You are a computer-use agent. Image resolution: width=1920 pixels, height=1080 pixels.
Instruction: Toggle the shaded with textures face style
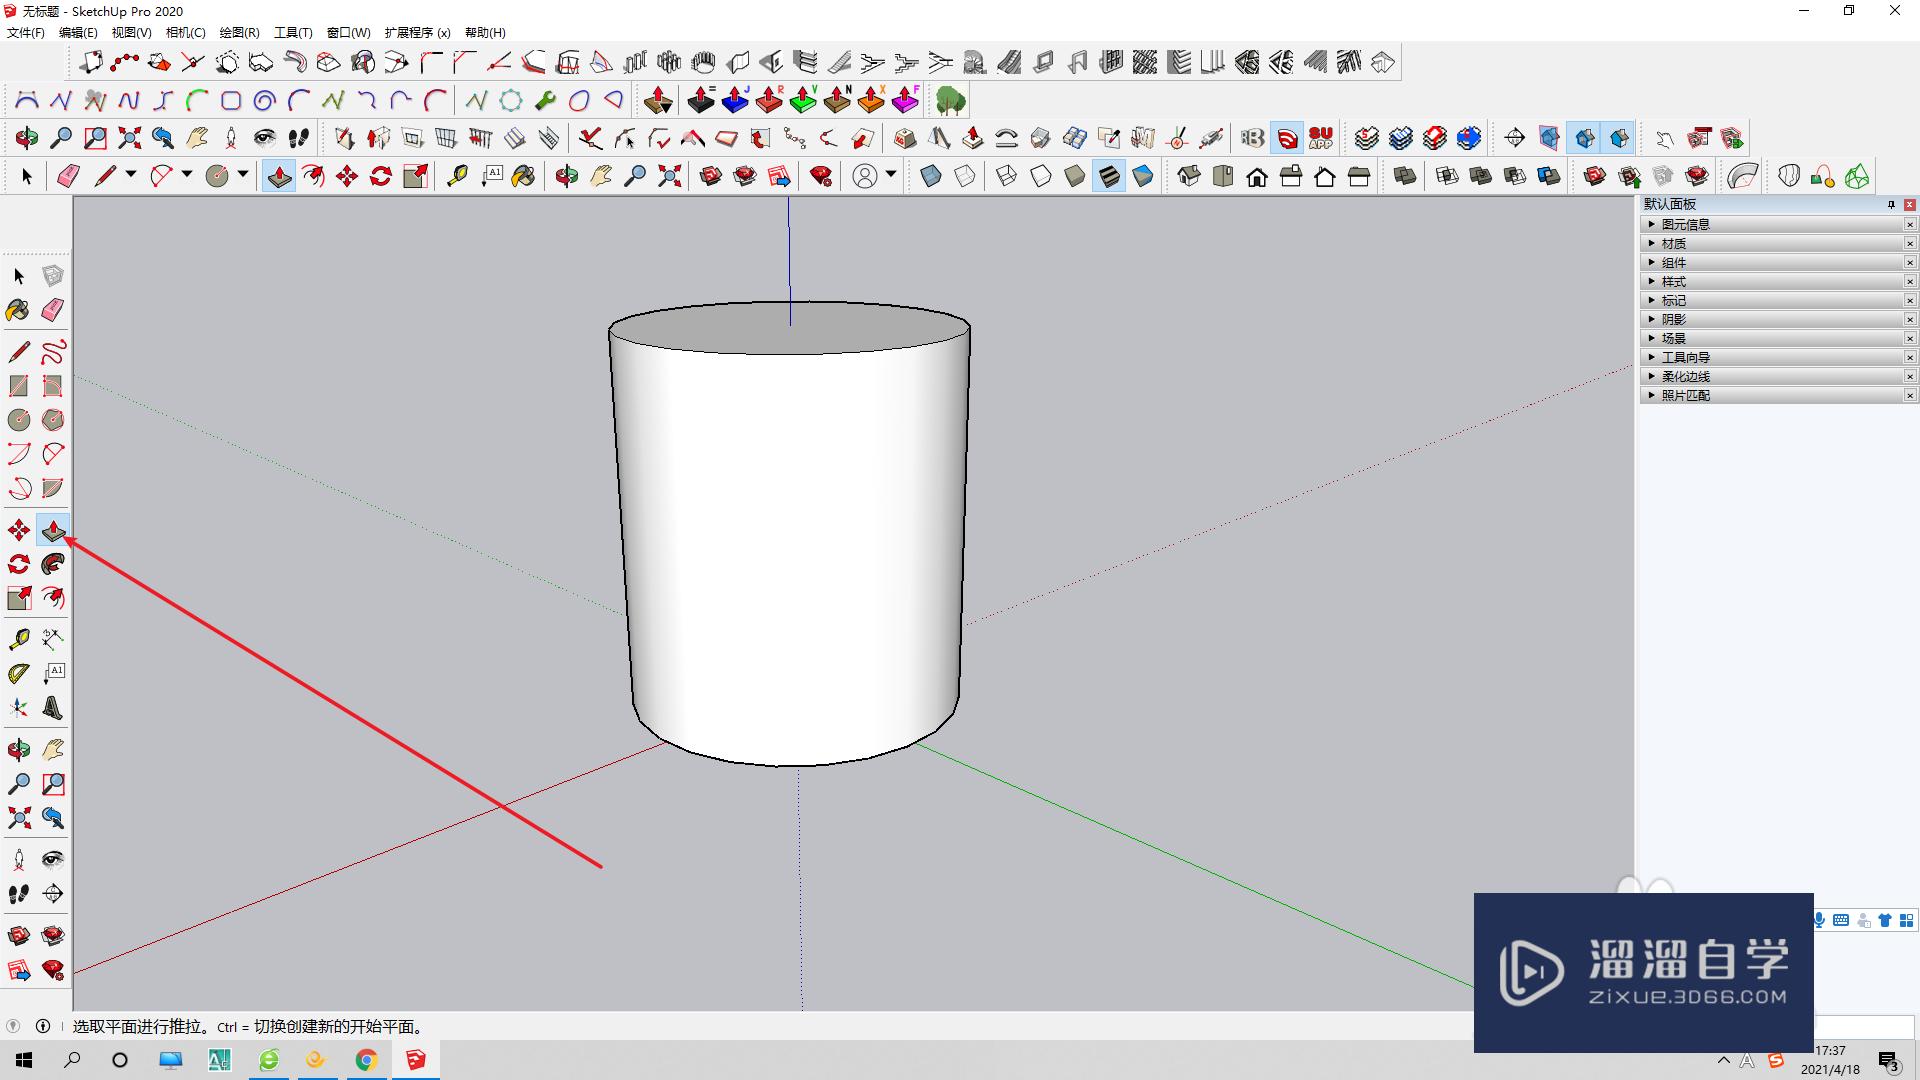(x=1109, y=177)
